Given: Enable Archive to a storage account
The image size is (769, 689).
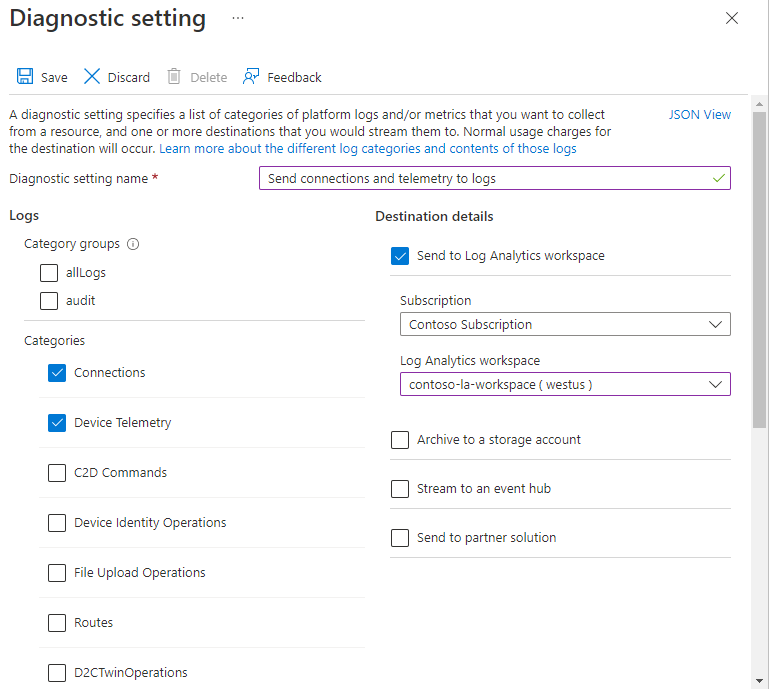Looking at the screenshot, I should [400, 440].
